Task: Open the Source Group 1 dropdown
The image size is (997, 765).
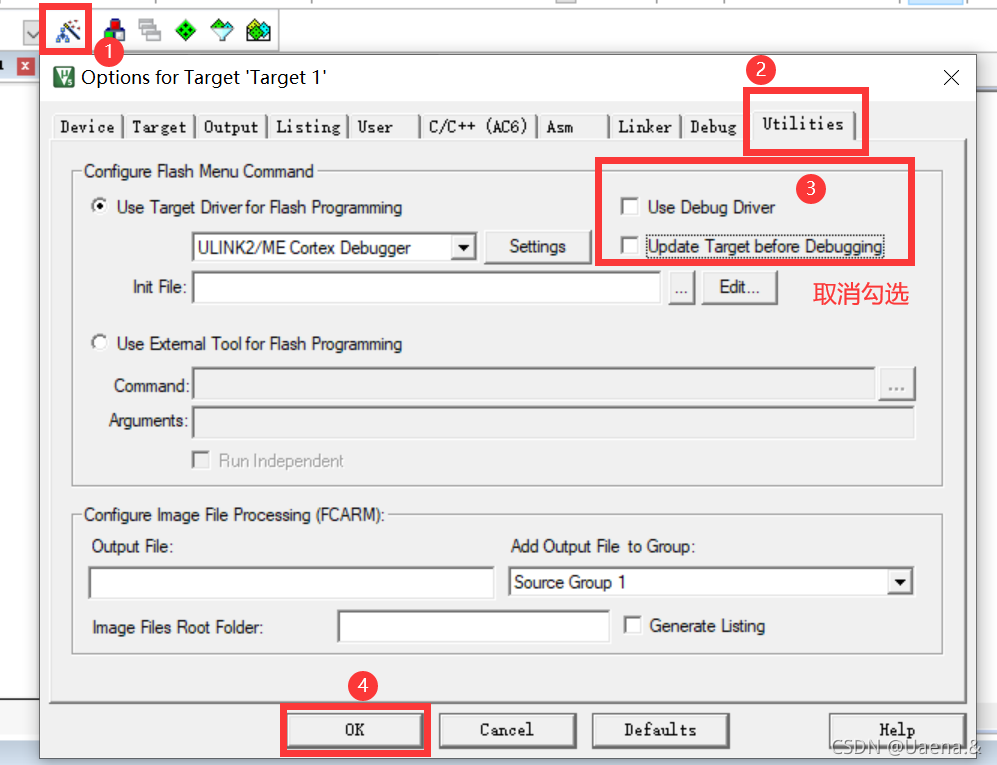Action: [900, 582]
